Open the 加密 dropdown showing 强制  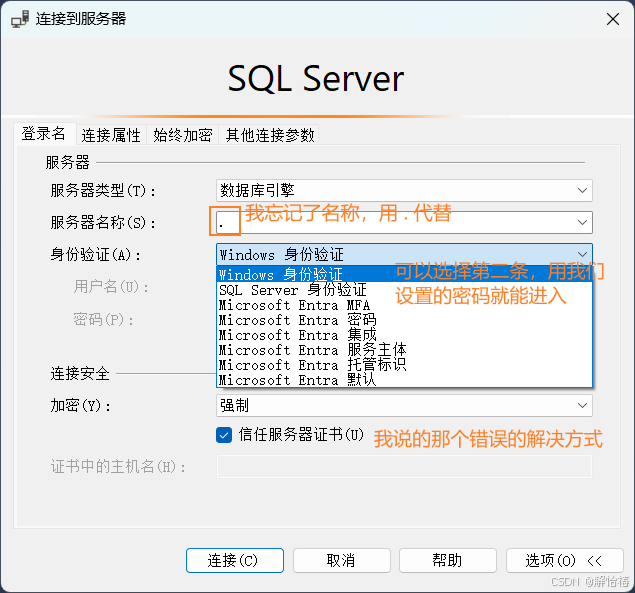coord(404,405)
